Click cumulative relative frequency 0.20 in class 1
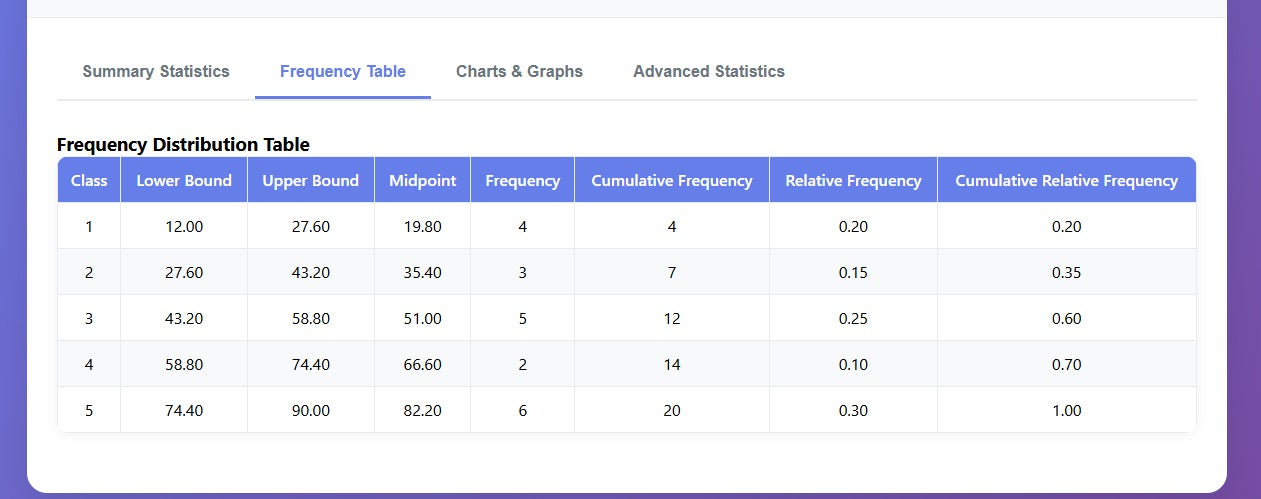This screenshot has width=1261, height=499. tap(1067, 227)
